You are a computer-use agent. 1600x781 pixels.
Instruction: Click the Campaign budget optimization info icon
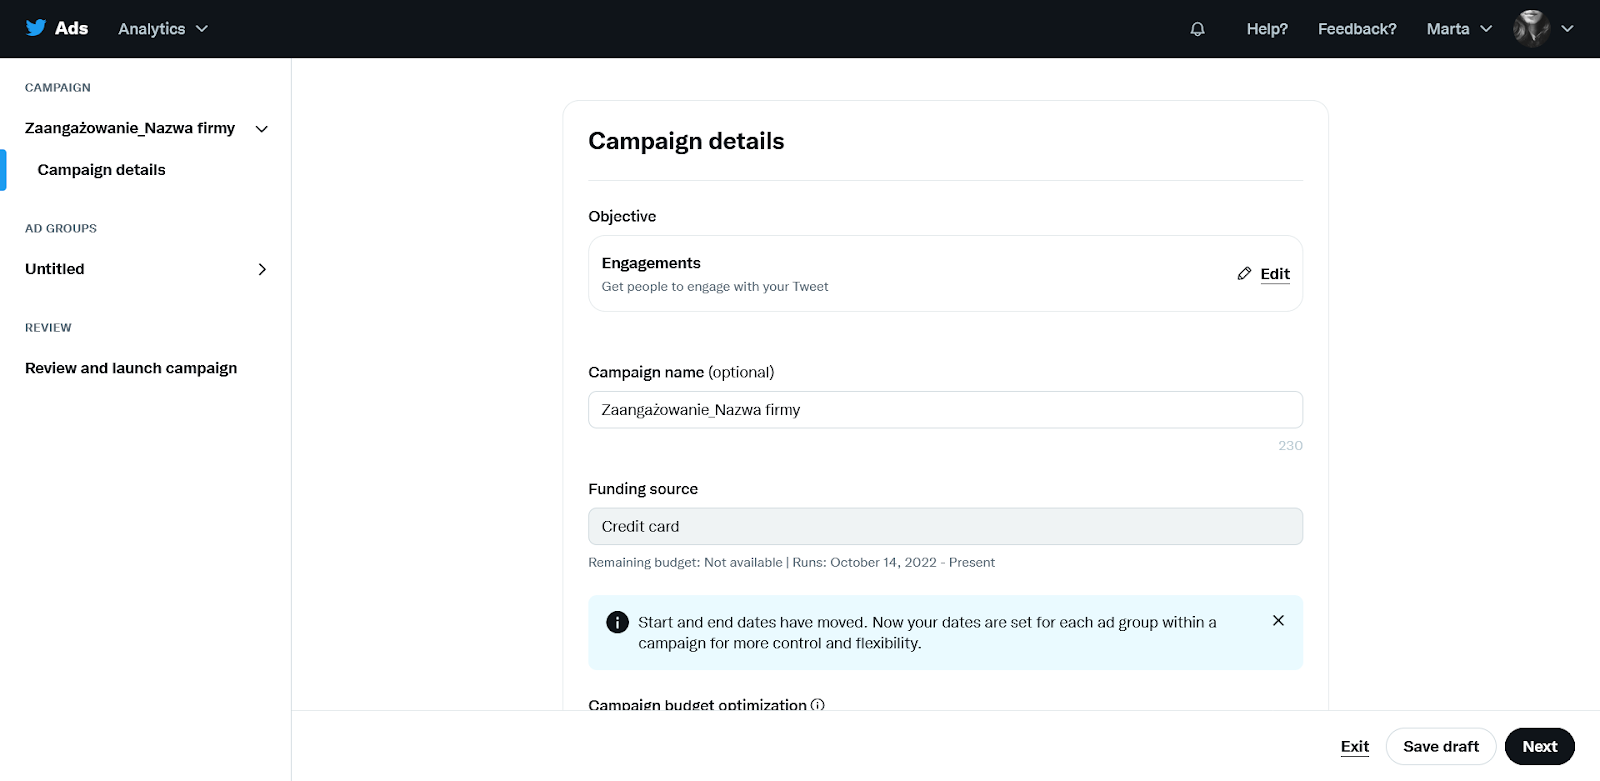817,704
